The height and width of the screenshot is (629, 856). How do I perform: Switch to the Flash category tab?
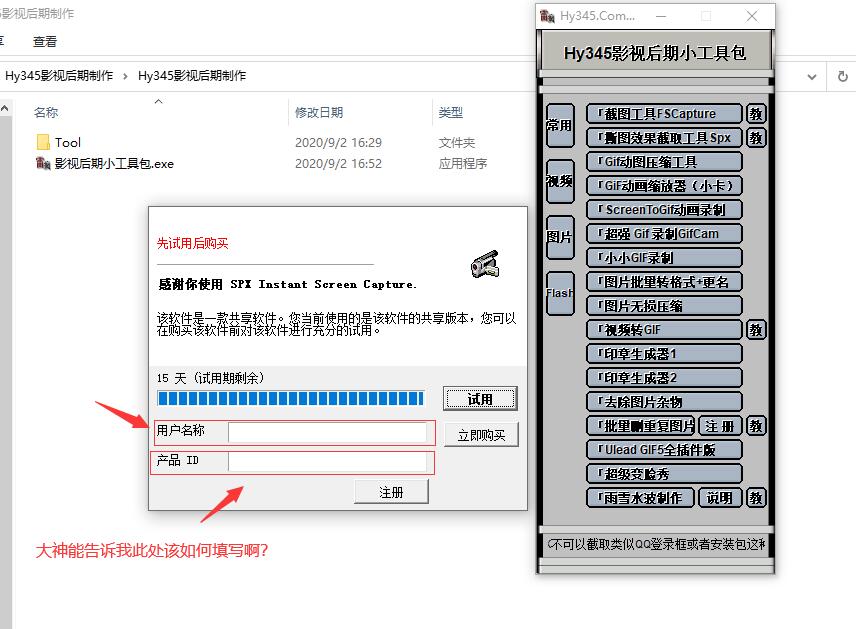click(x=560, y=293)
